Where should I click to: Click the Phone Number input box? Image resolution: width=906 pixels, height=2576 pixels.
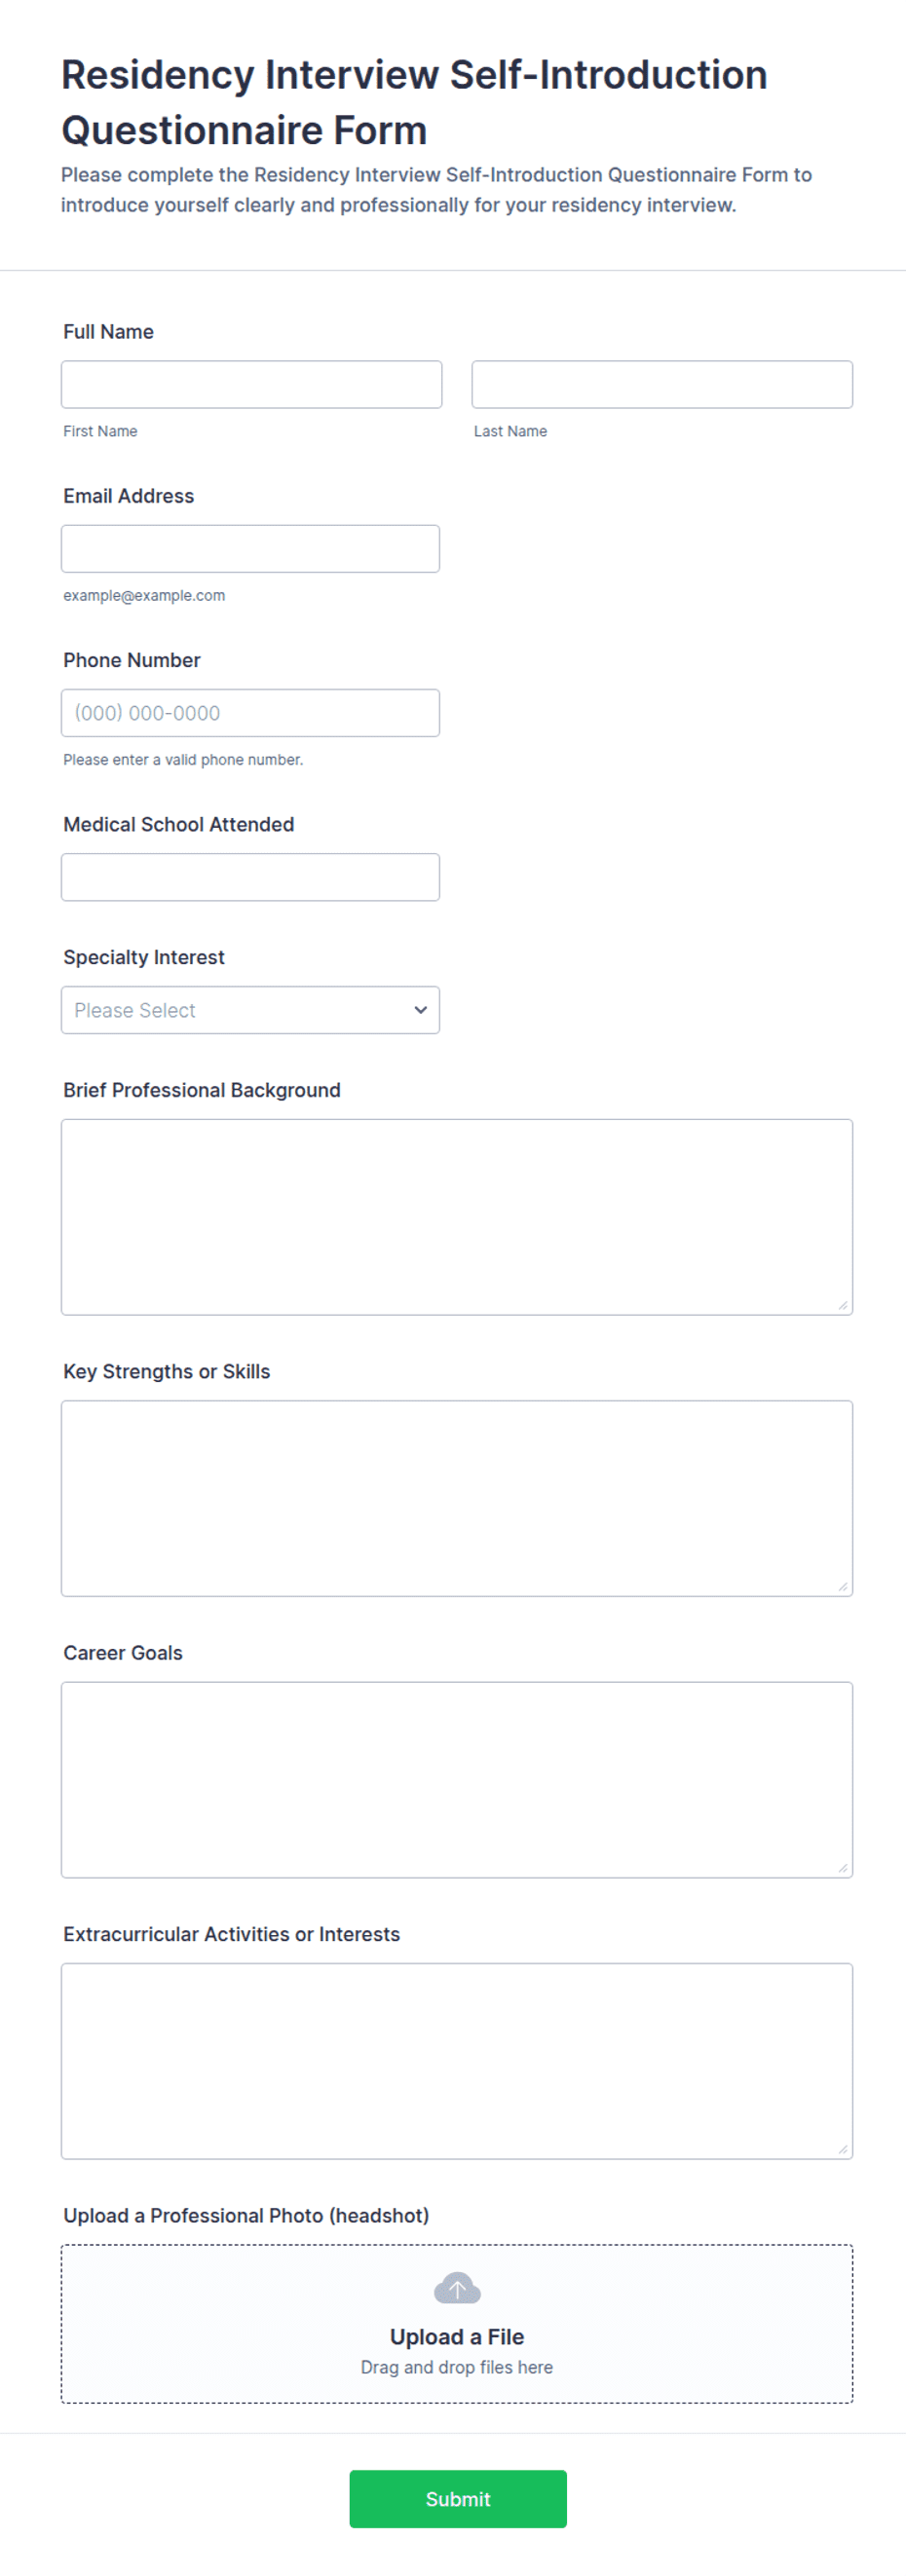pos(250,713)
